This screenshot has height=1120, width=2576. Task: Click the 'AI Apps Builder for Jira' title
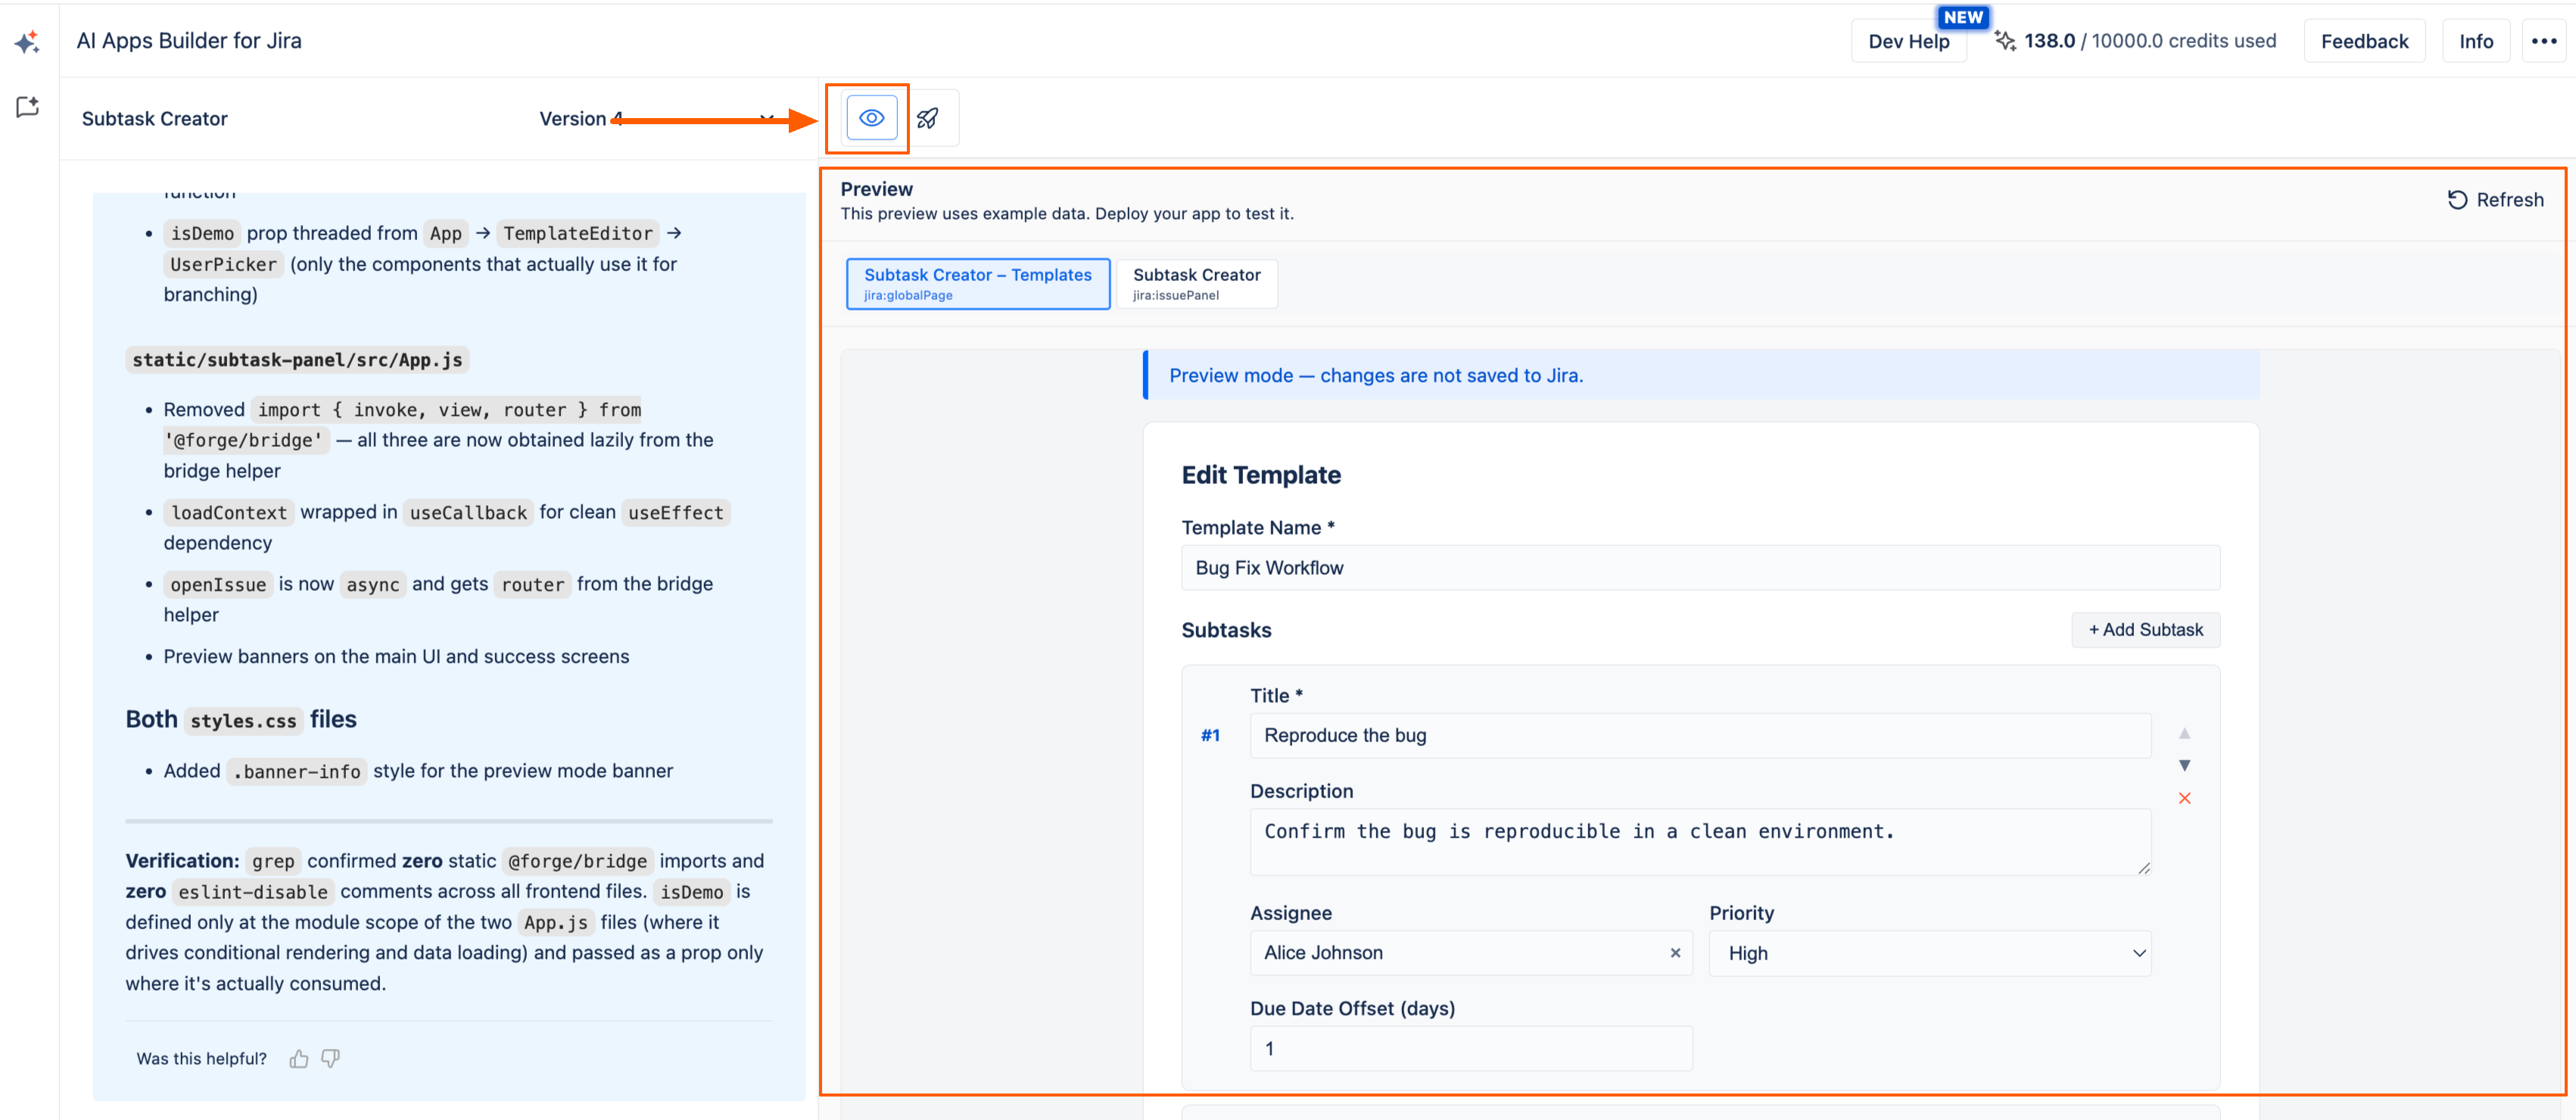coord(189,41)
